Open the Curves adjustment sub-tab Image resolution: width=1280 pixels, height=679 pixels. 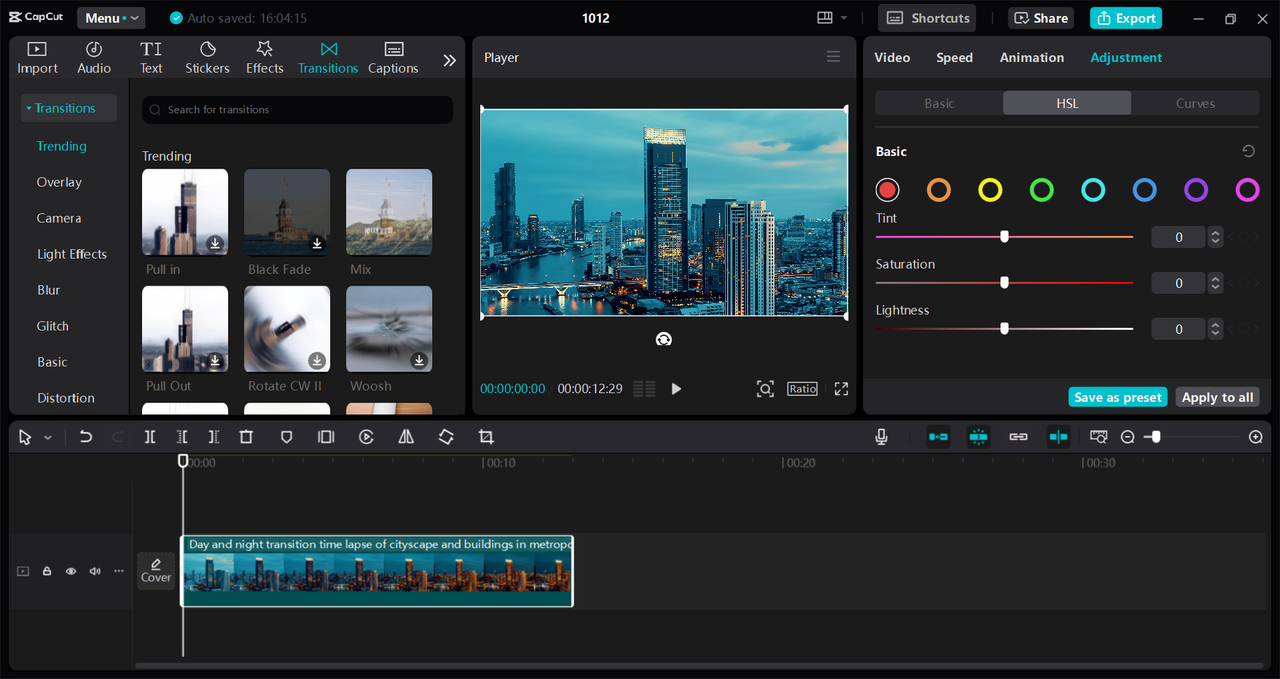[1195, 103]
